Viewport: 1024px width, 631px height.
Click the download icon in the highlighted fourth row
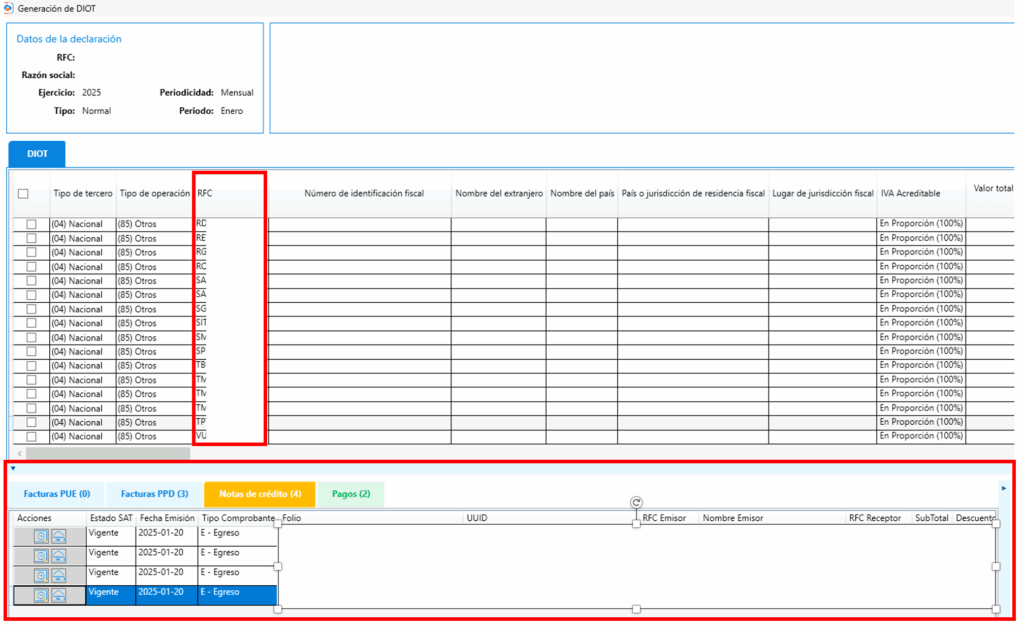coord(59,595)
